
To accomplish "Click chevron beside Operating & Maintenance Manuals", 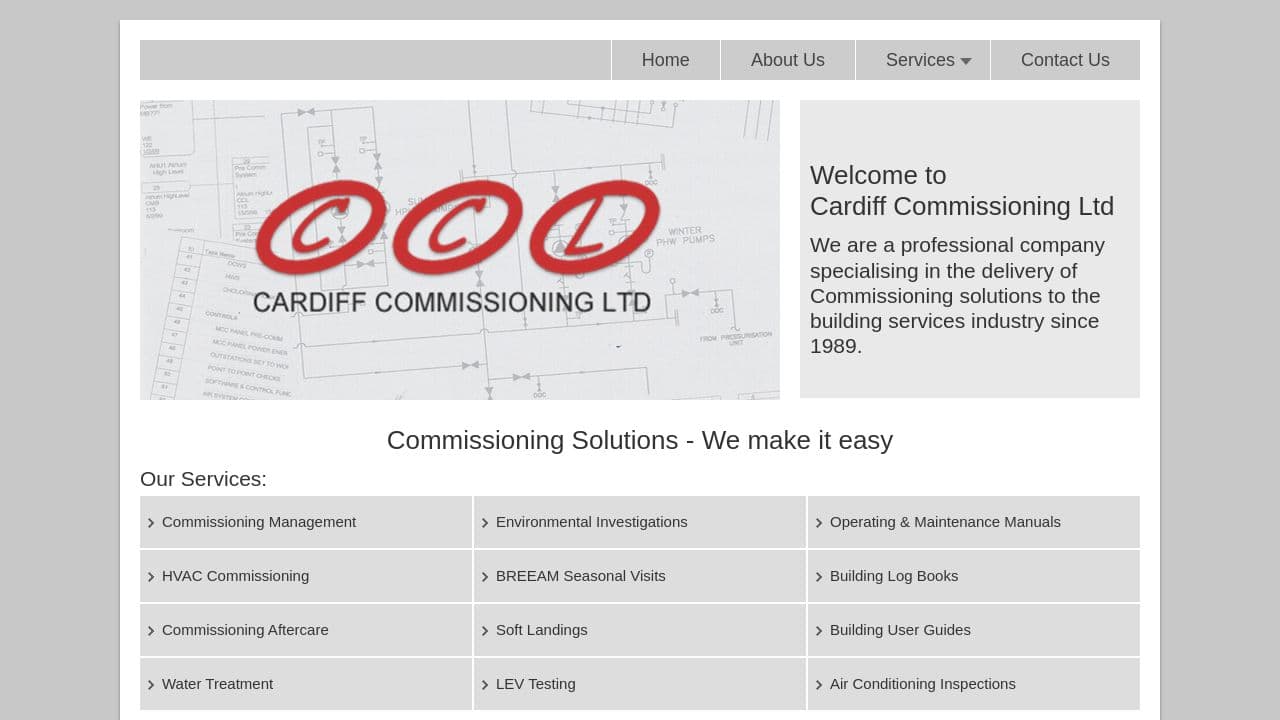I will coord(819,523).
